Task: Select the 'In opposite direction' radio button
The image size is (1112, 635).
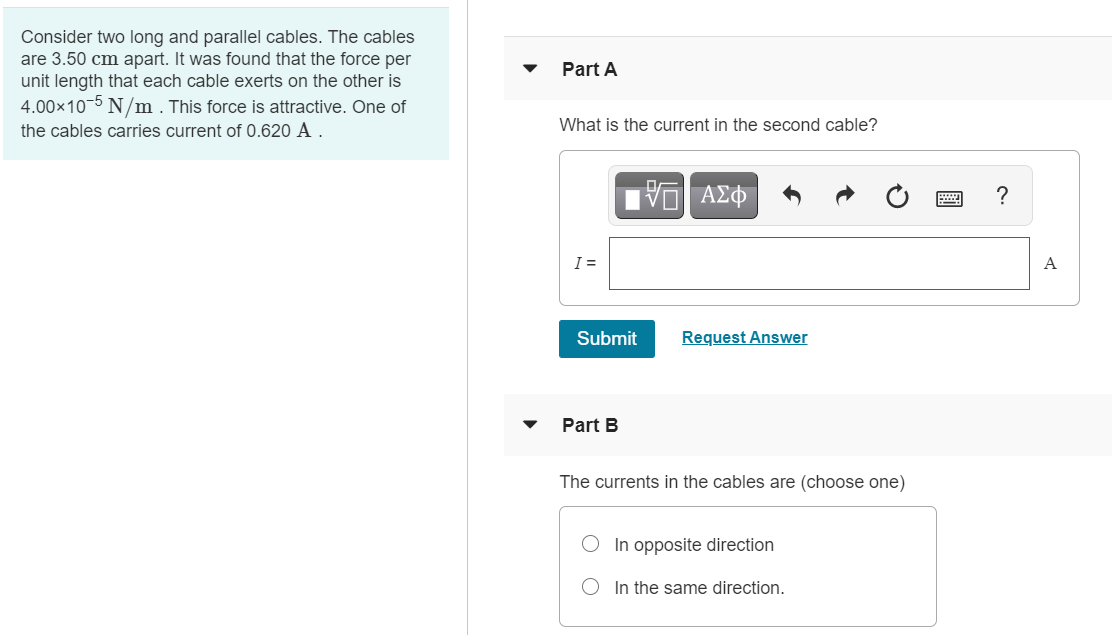Action: click(590, 543)
